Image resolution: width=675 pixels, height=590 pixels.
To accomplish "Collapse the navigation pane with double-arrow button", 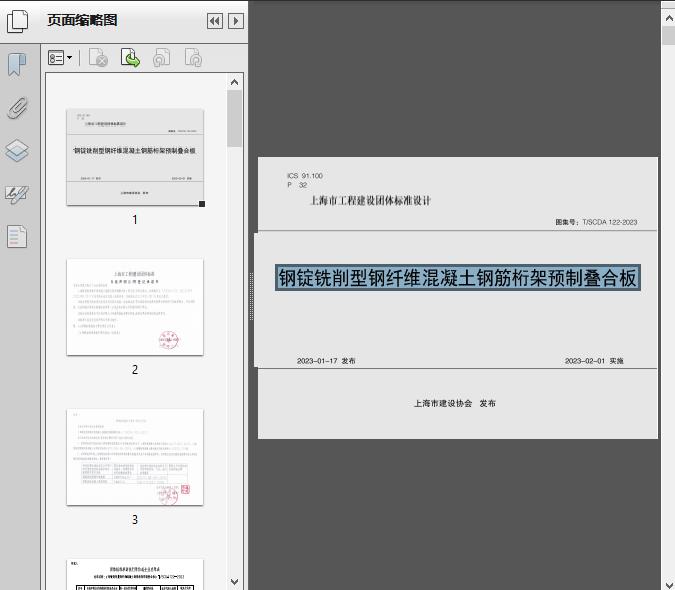I will coord(215,21).
